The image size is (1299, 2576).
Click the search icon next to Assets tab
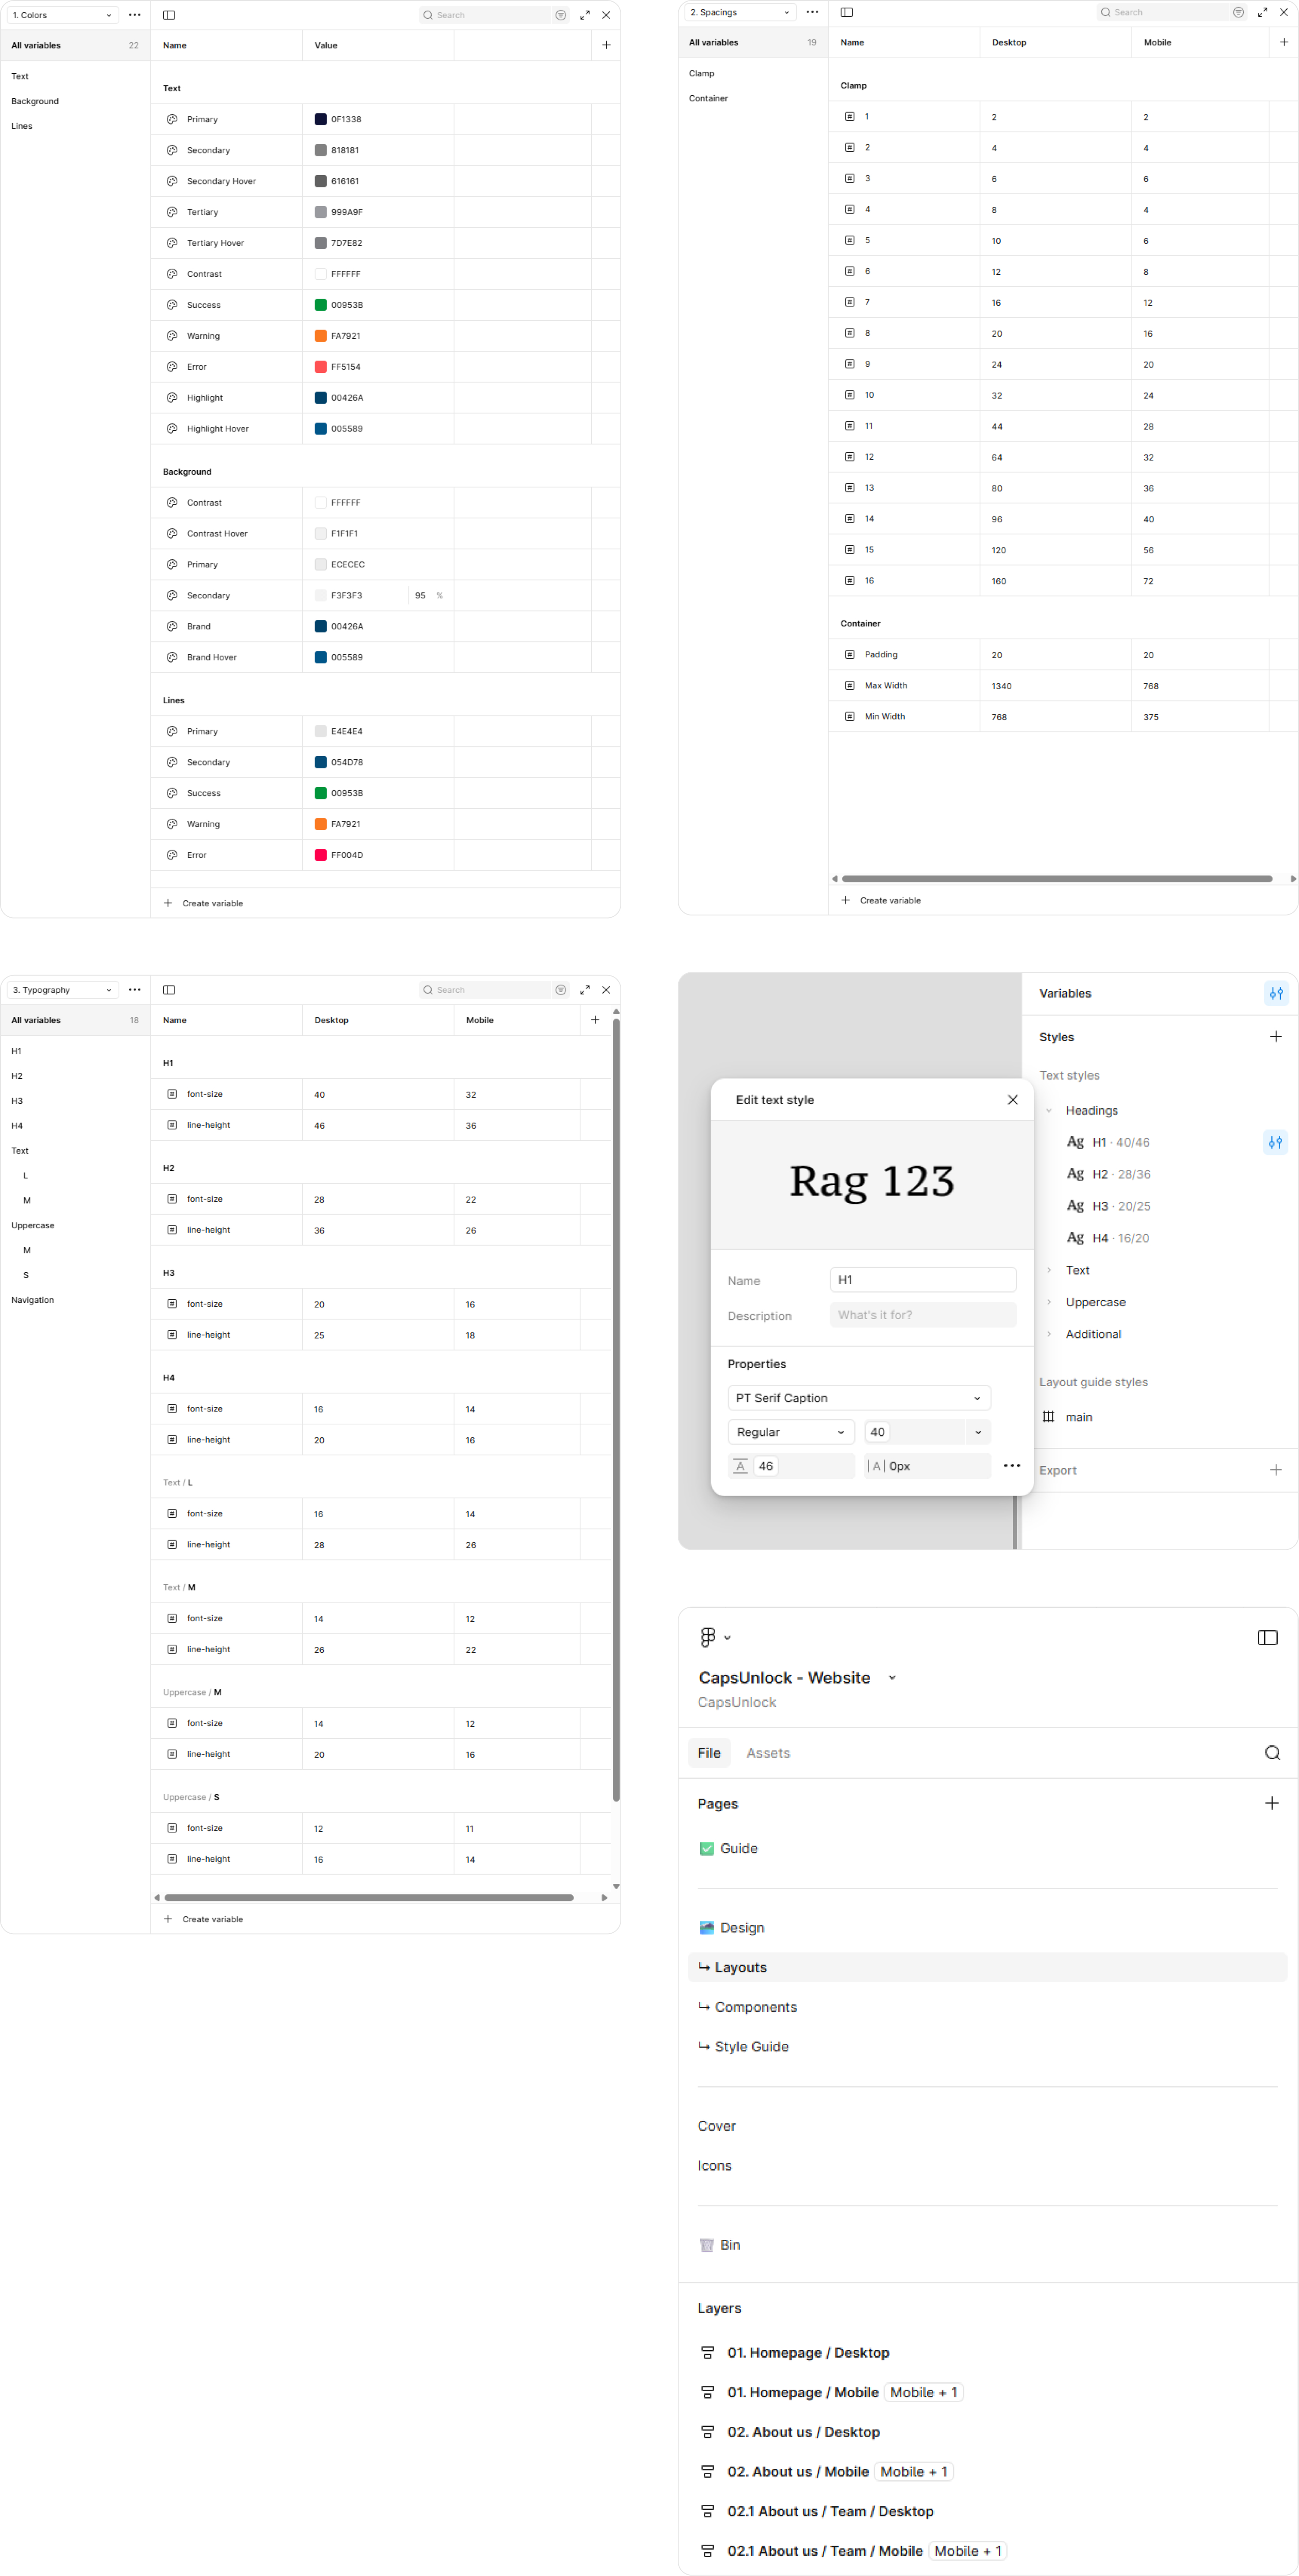(1271, 1753)
